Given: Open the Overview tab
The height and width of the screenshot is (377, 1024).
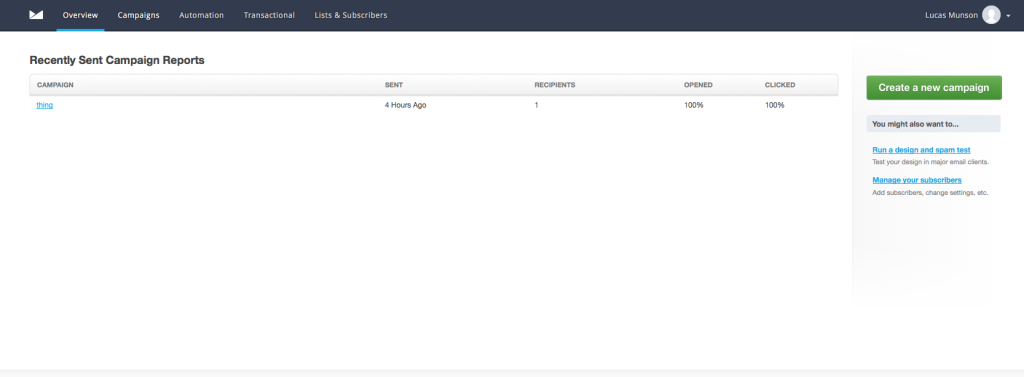Looking at the screenshot, I should pyautogui.click(x=80, y=15).
